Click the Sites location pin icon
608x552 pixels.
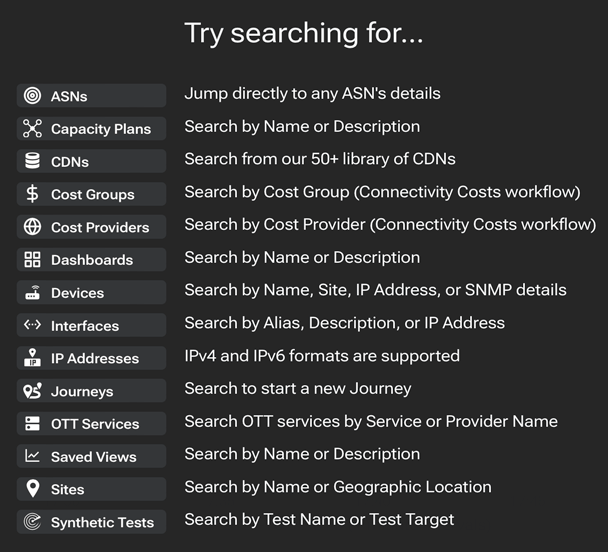(32, 489)
